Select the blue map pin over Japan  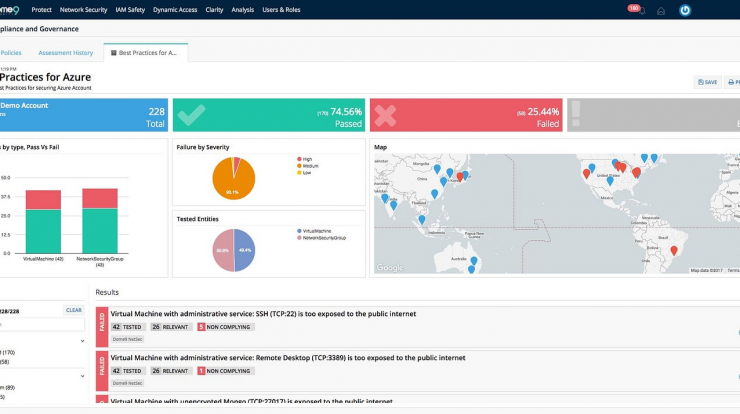pos(465,176)
